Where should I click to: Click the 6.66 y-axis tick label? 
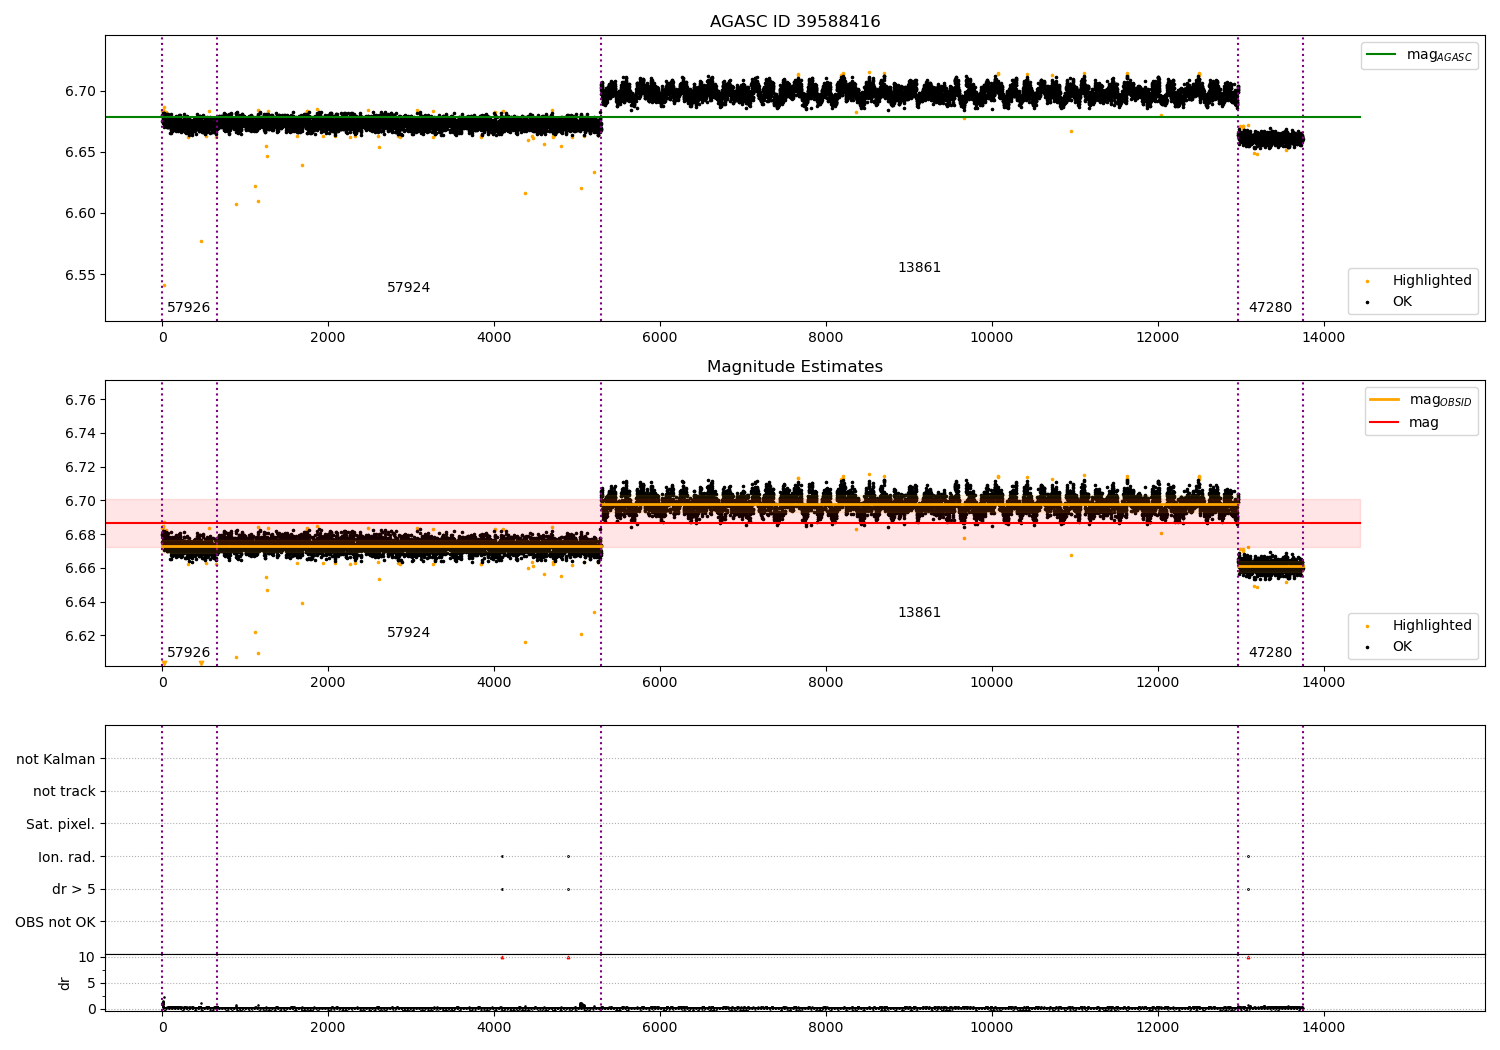(79, 569)
